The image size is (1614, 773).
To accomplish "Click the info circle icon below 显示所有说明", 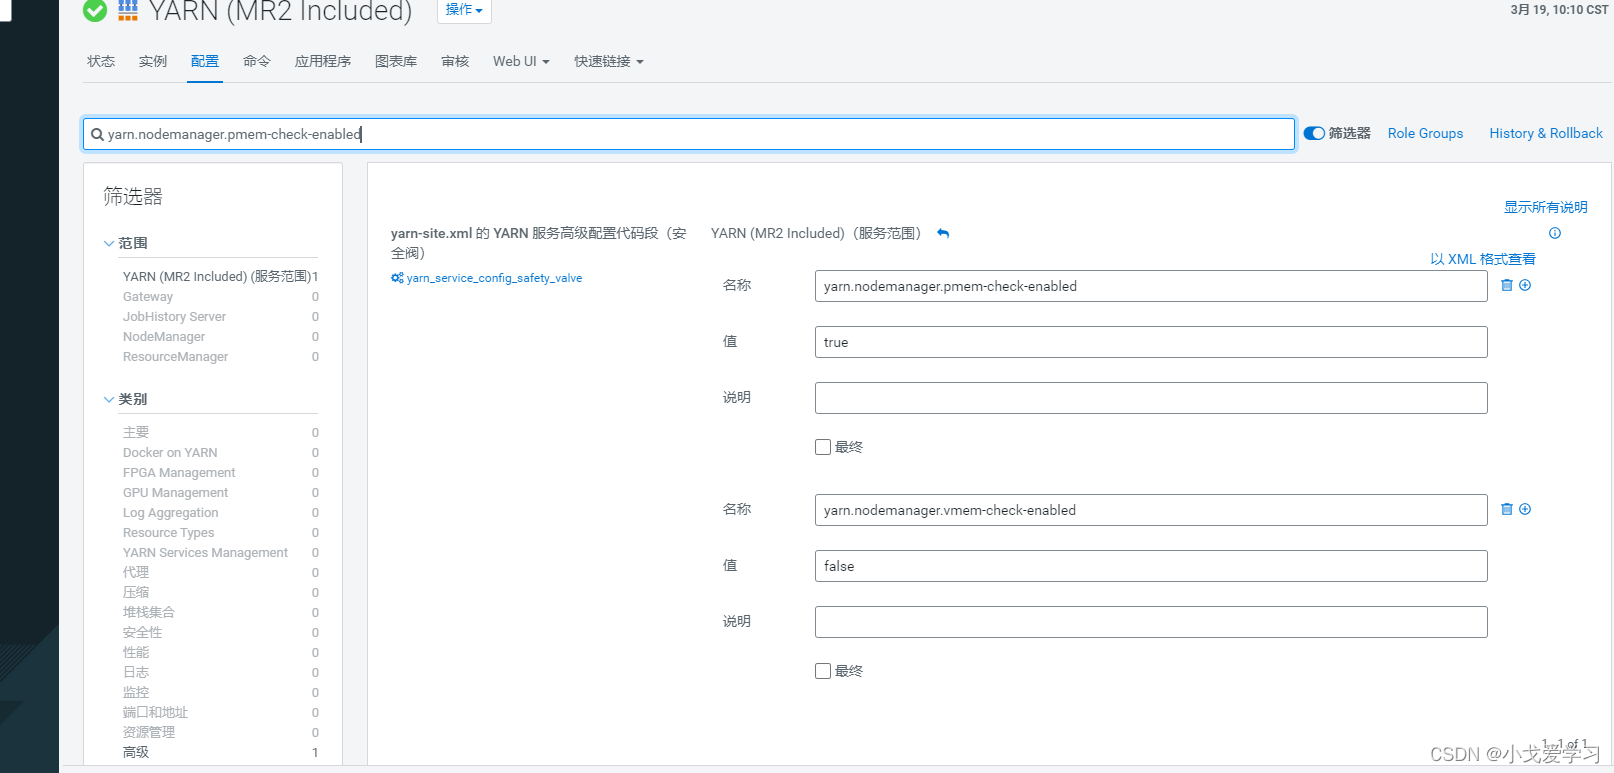I will click(1555, 233).
